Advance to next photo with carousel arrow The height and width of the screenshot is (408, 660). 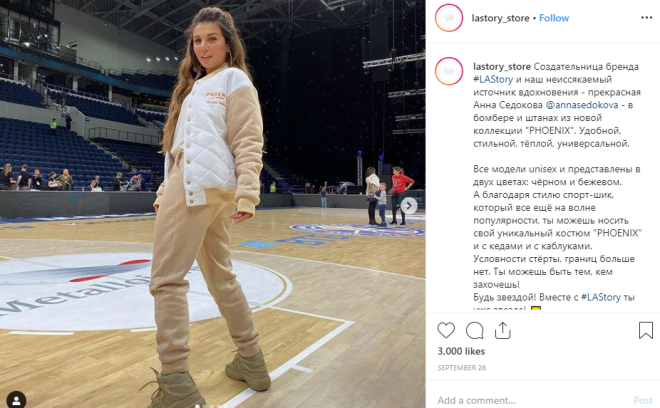409,205
